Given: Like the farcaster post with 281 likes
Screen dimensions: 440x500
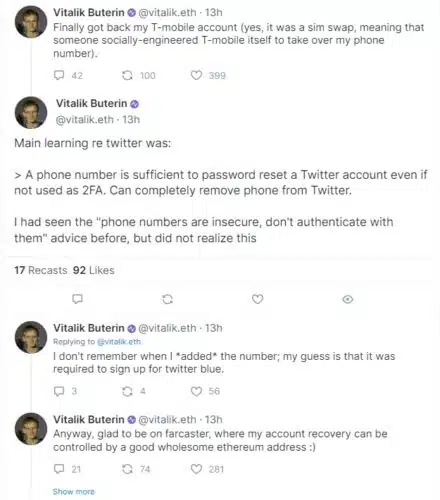Looking at the screenshot, I should pos(196,469).
